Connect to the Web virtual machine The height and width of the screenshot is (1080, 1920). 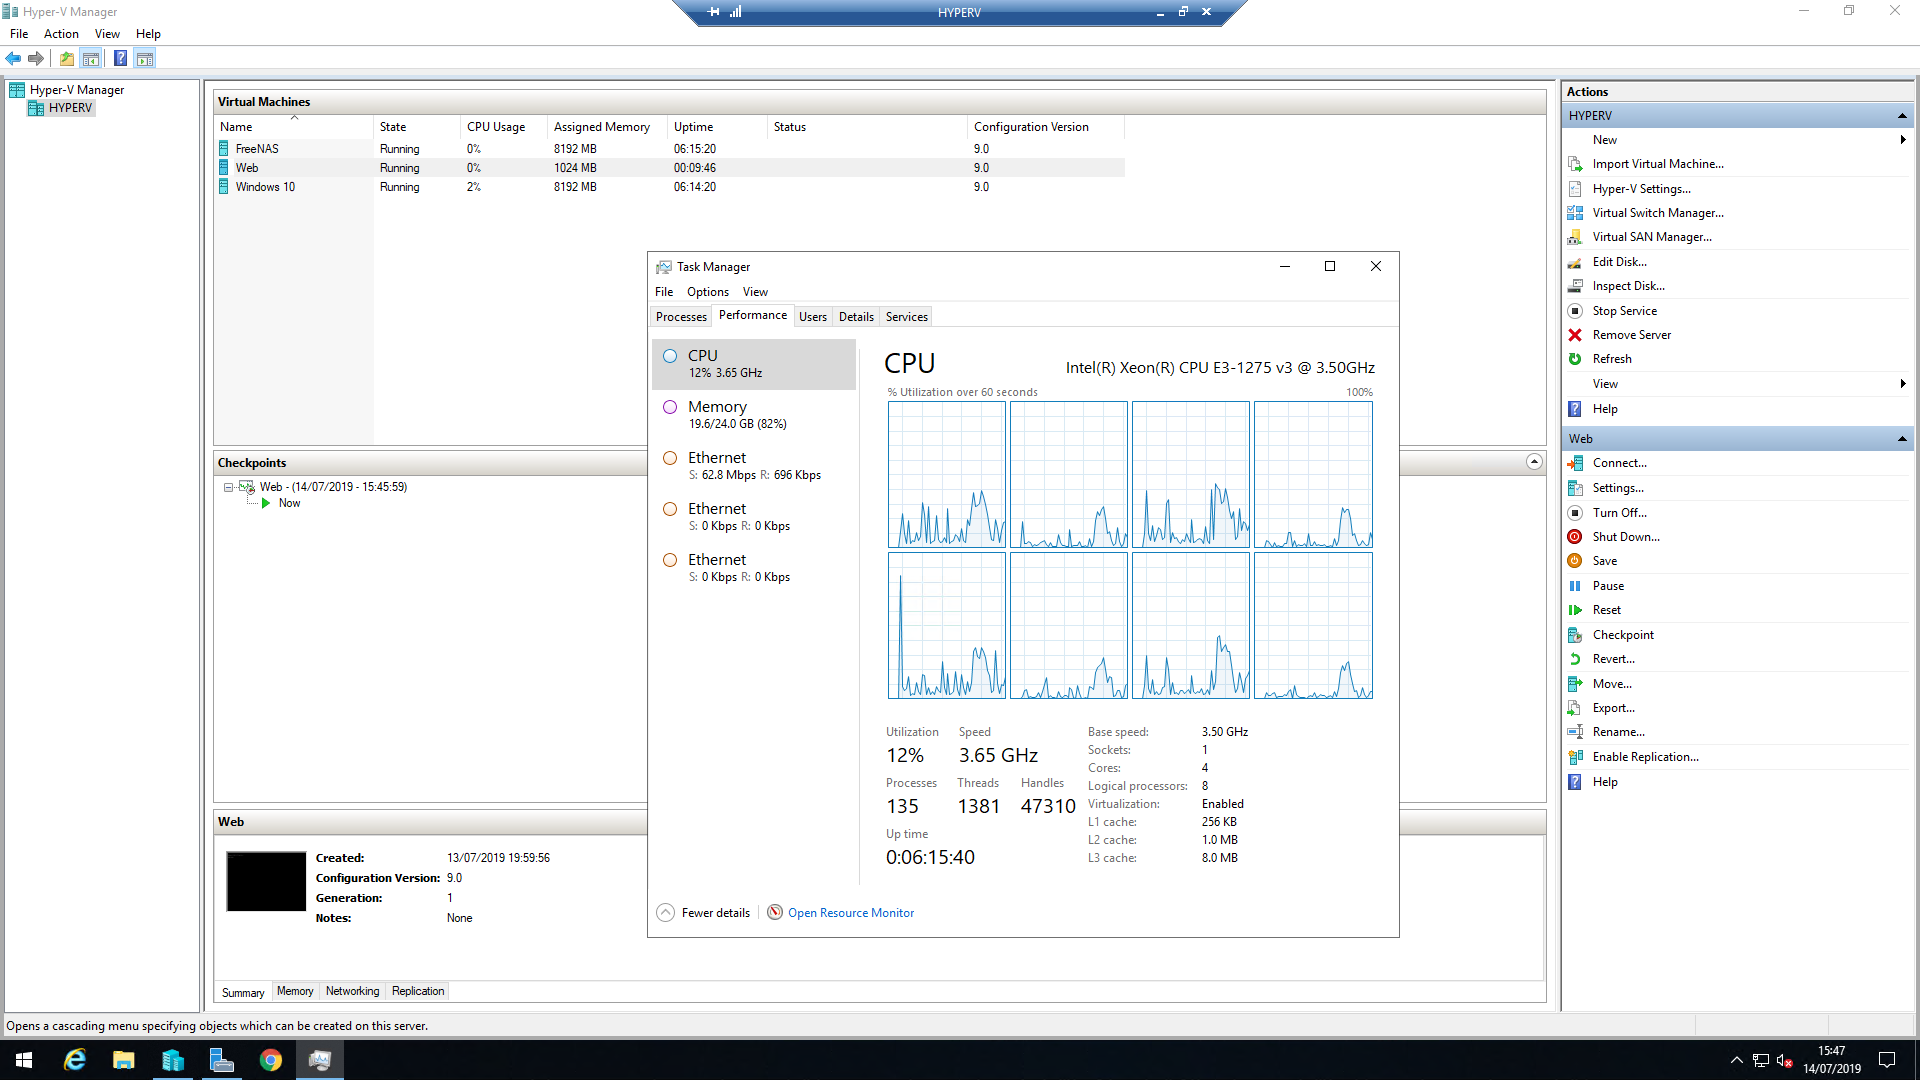coord(1619,463)
